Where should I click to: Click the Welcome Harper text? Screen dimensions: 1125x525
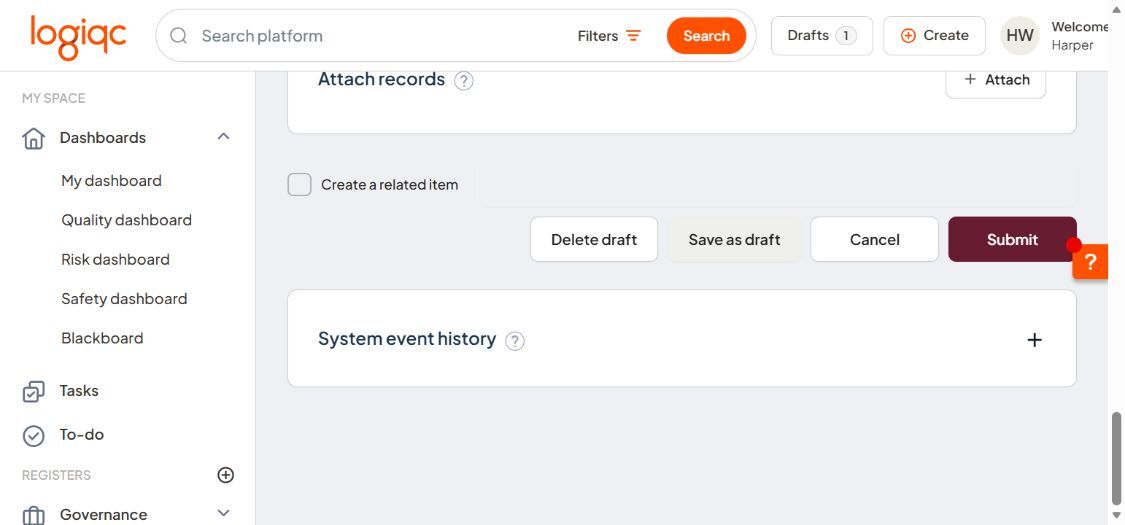1080,36
